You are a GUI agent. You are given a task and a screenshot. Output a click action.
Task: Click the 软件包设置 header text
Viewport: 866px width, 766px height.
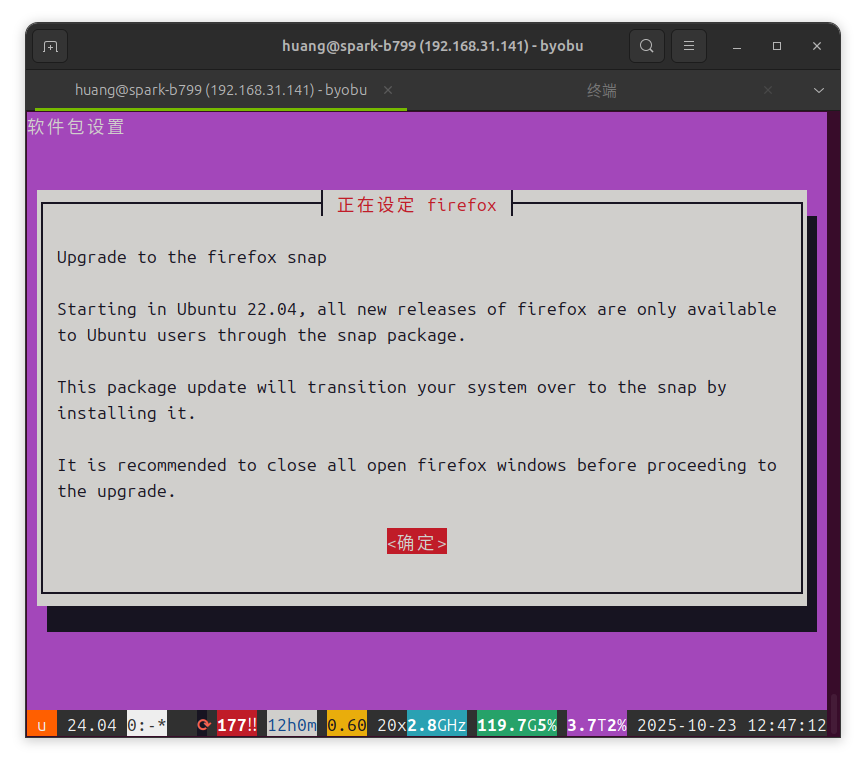pyautogui.click(x=76, y=127)
